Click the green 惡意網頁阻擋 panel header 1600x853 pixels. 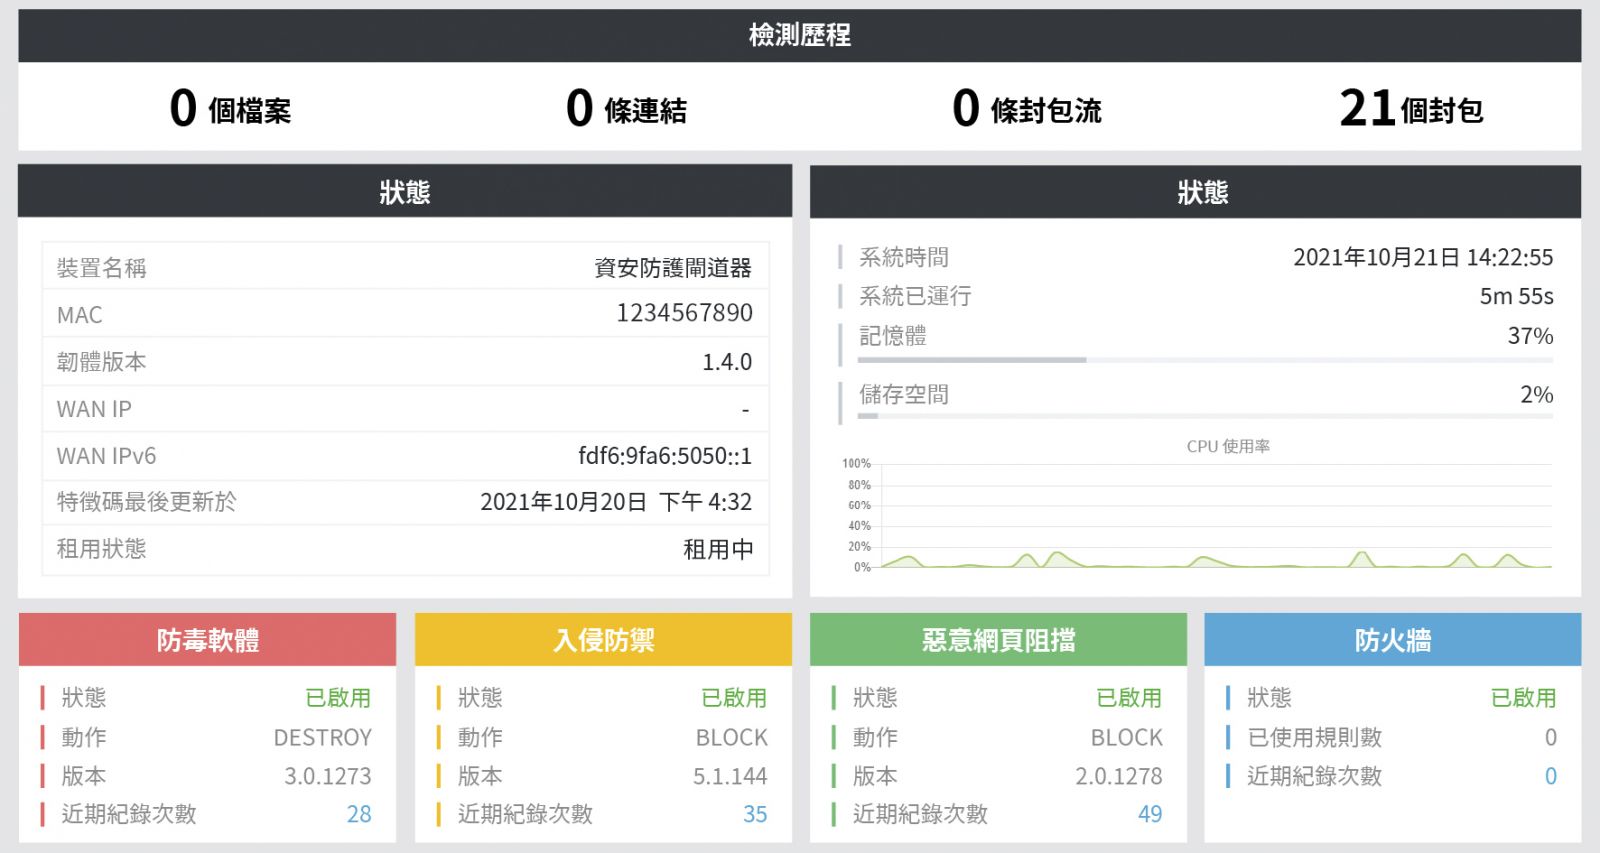(x=998, y=640)
